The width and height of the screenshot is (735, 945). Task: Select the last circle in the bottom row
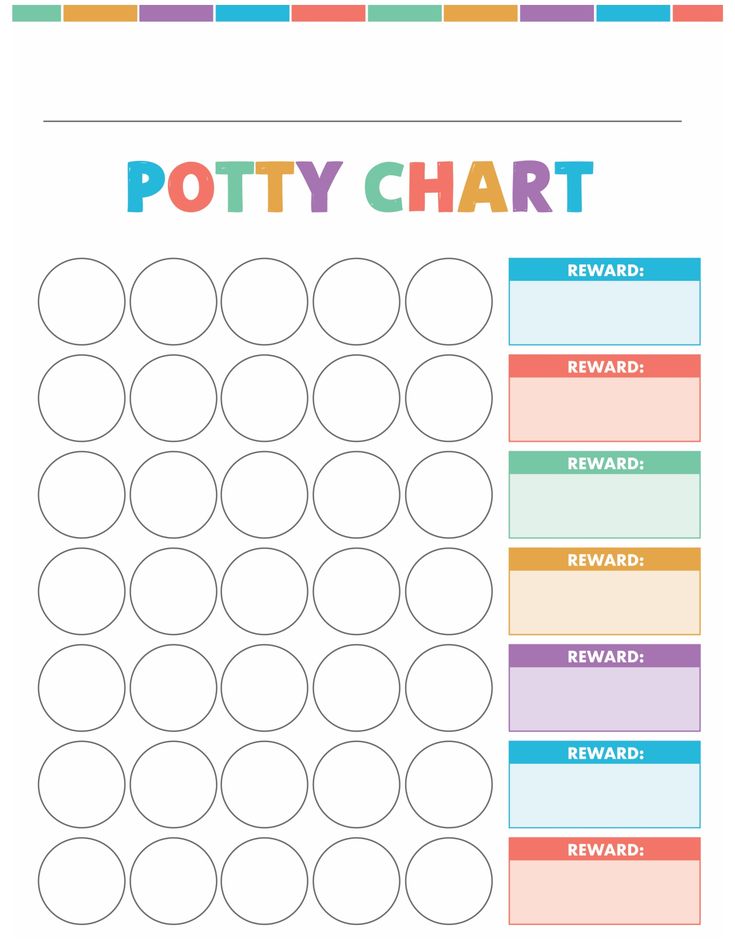coord(449,881)
